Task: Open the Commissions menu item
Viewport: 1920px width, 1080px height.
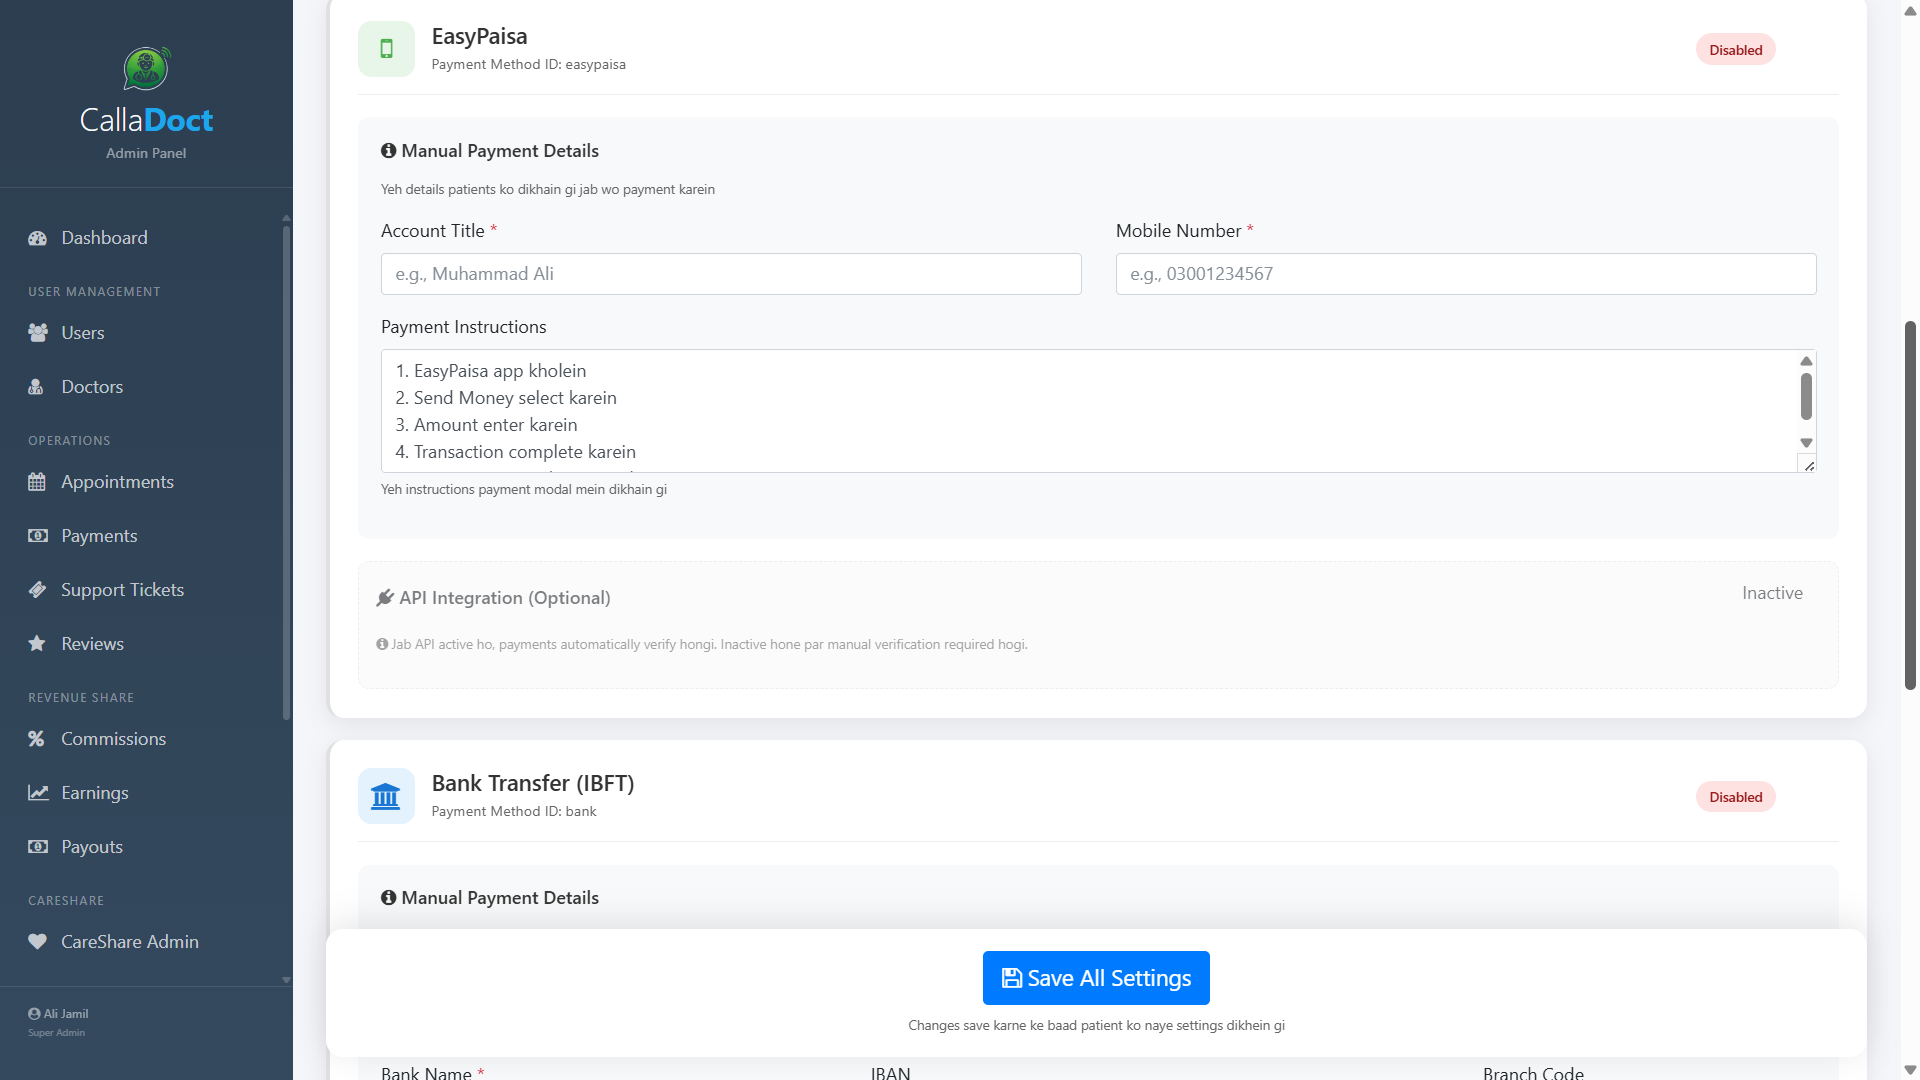Action: tap(113, 739)
